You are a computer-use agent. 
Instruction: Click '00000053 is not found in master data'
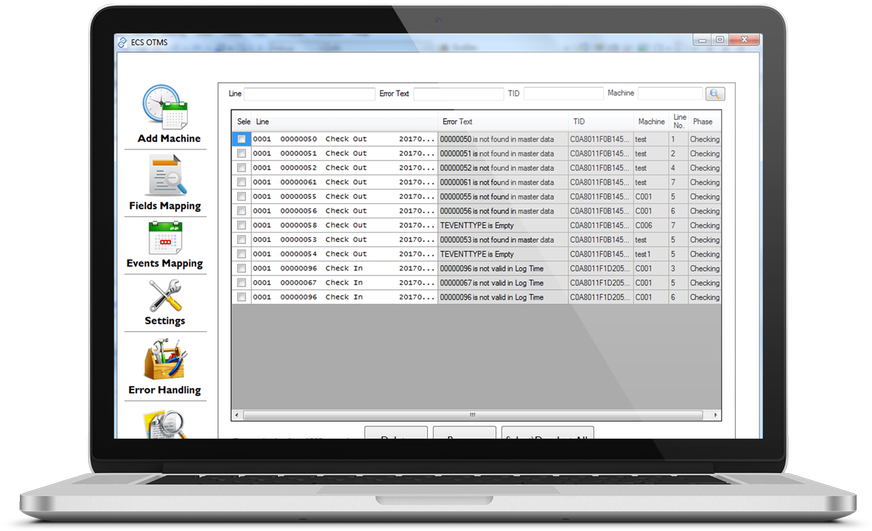click(x=497, y=240)
